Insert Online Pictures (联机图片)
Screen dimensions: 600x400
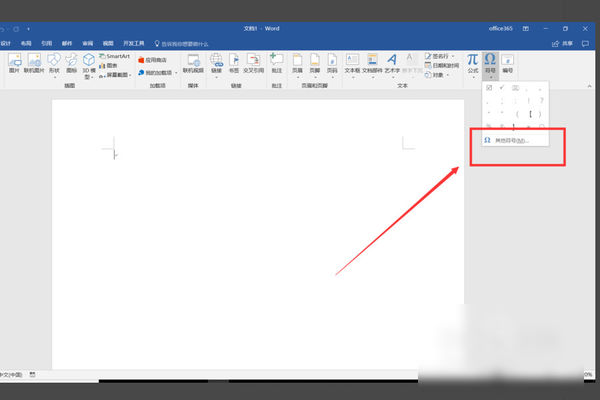click(34, 63)
